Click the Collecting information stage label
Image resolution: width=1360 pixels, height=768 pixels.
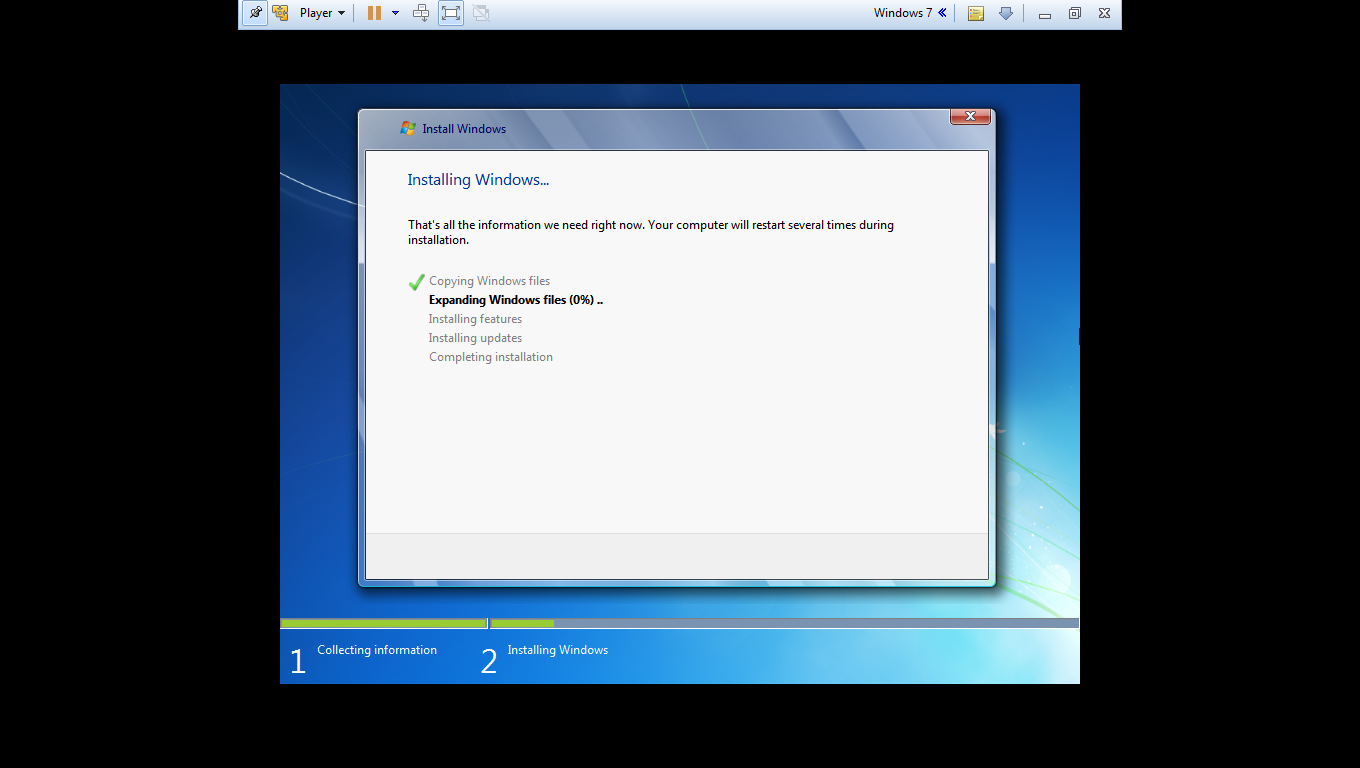coord(377,650)
